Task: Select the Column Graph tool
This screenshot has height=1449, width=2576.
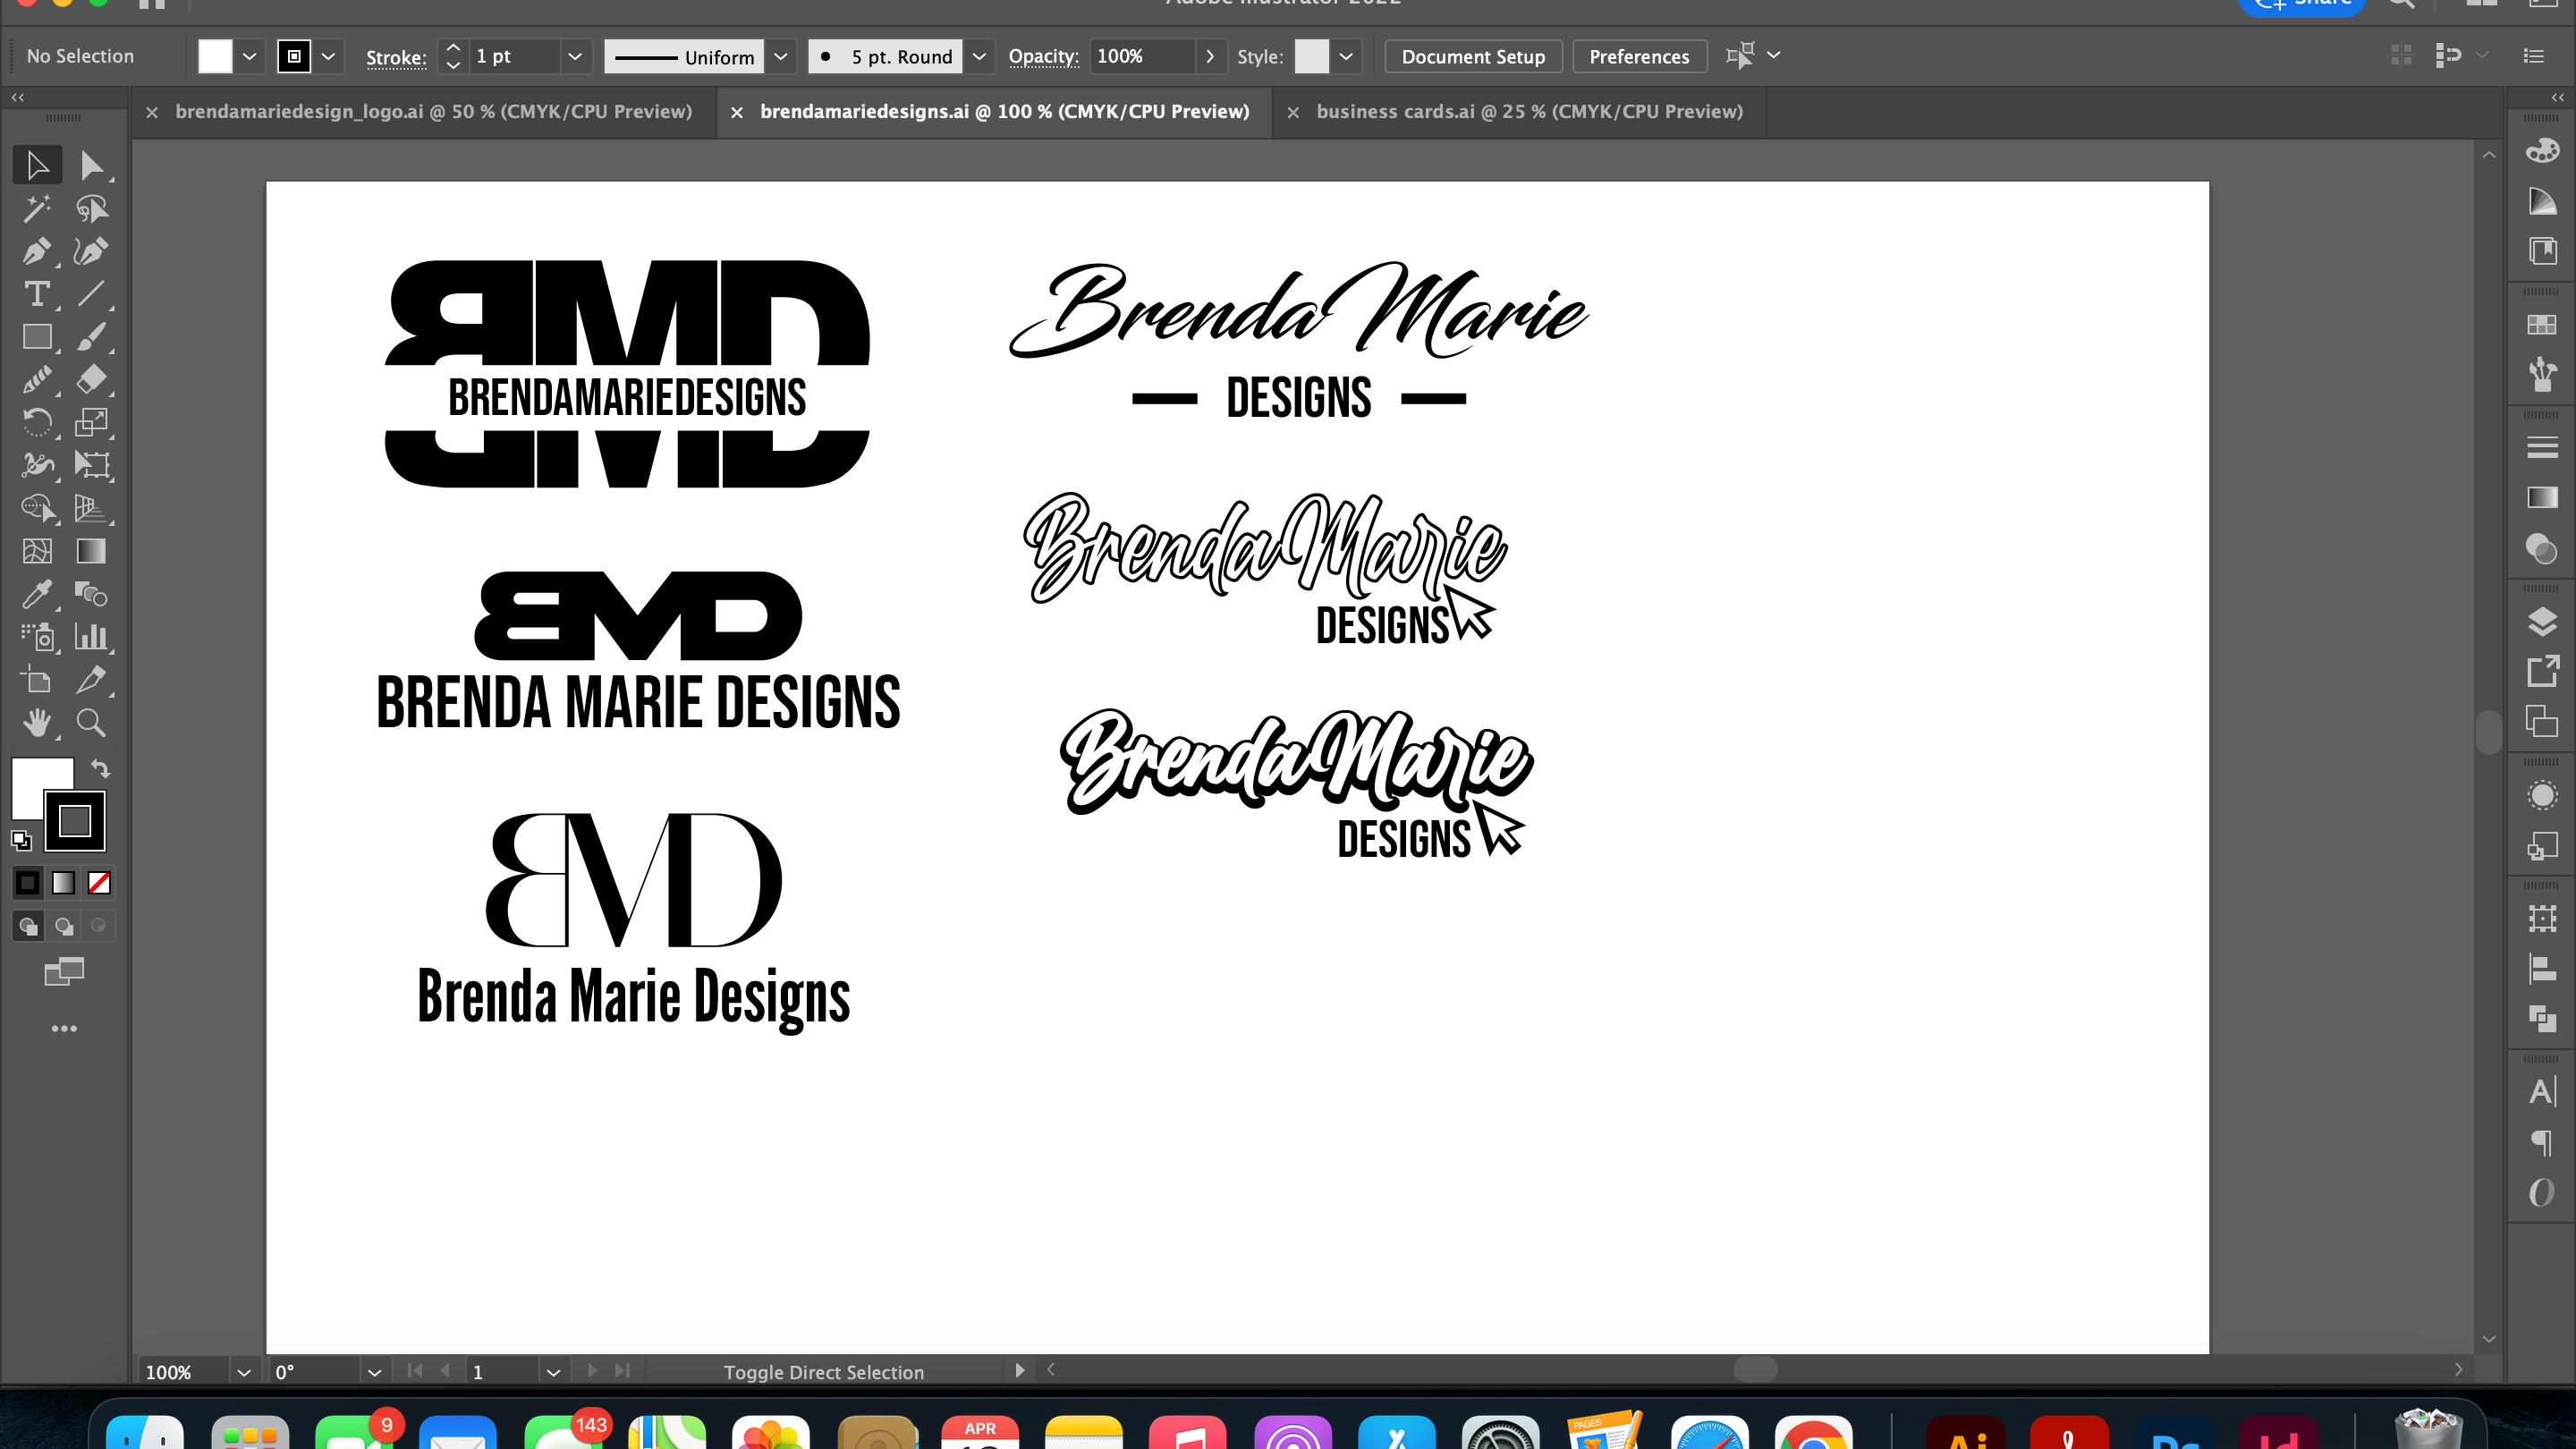Action: coord(91,637)
